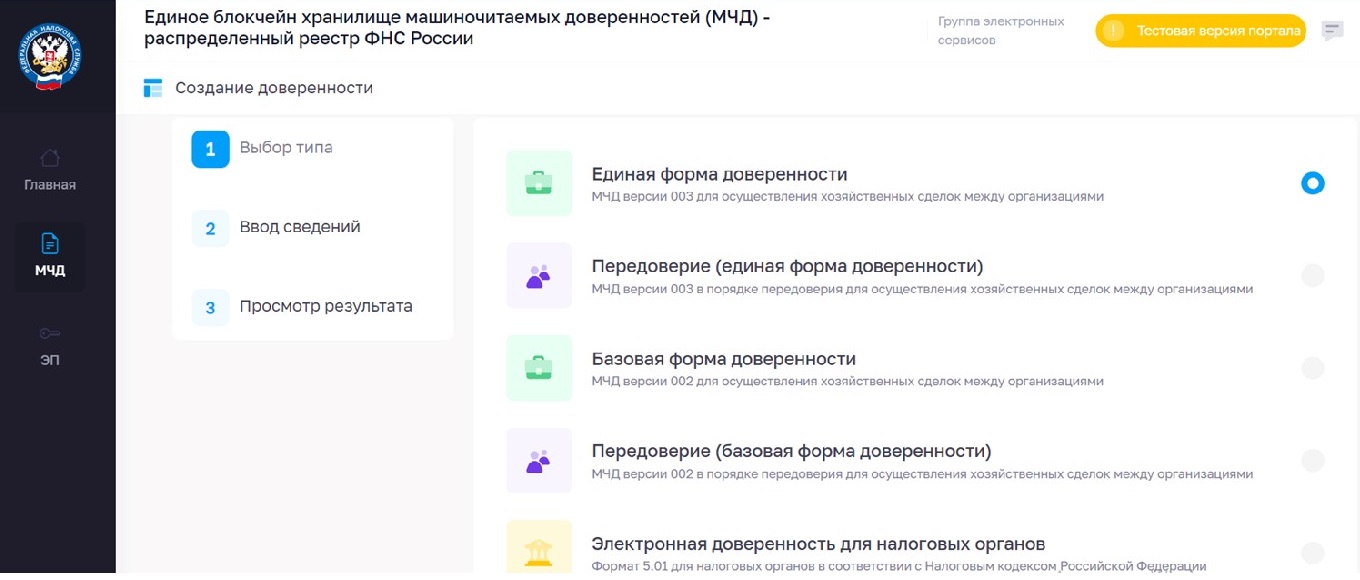1360x580 pixels.
Task: Click the purple people icon for Передоверие
Action: click(x=539, y=275)
